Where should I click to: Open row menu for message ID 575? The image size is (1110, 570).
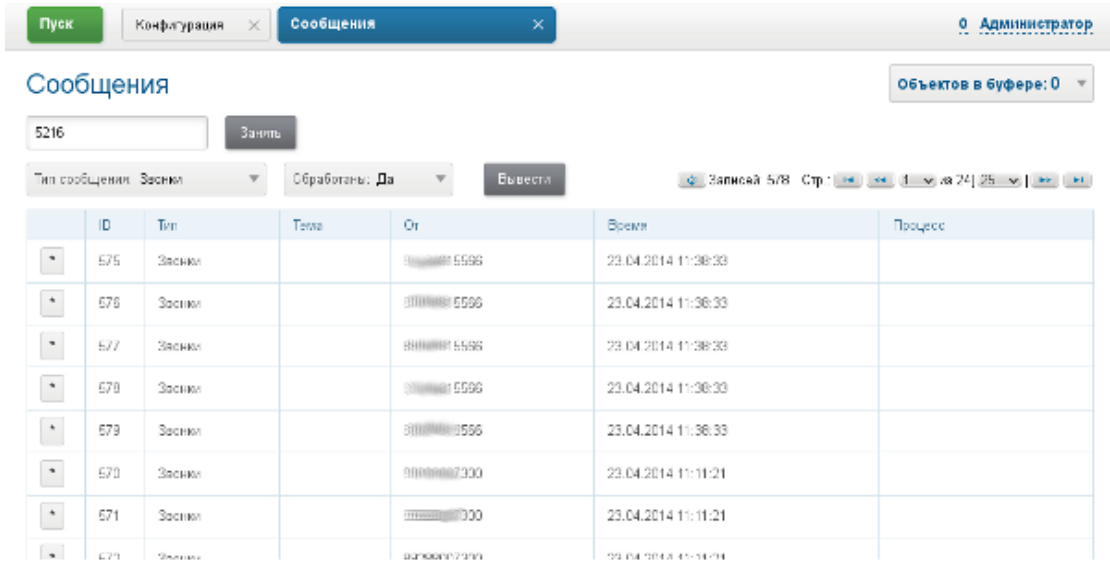click(52, 261)
